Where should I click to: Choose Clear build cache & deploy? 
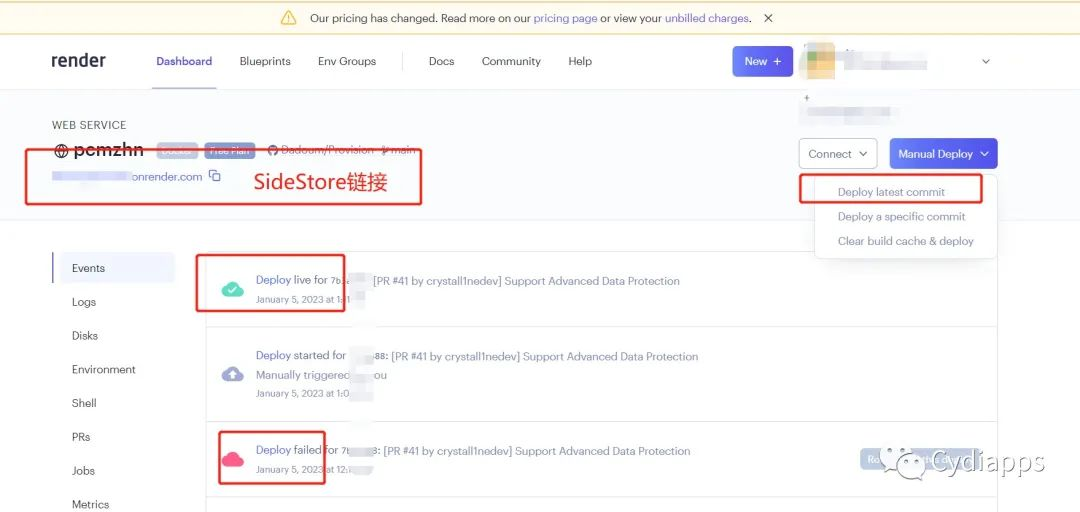906,241
